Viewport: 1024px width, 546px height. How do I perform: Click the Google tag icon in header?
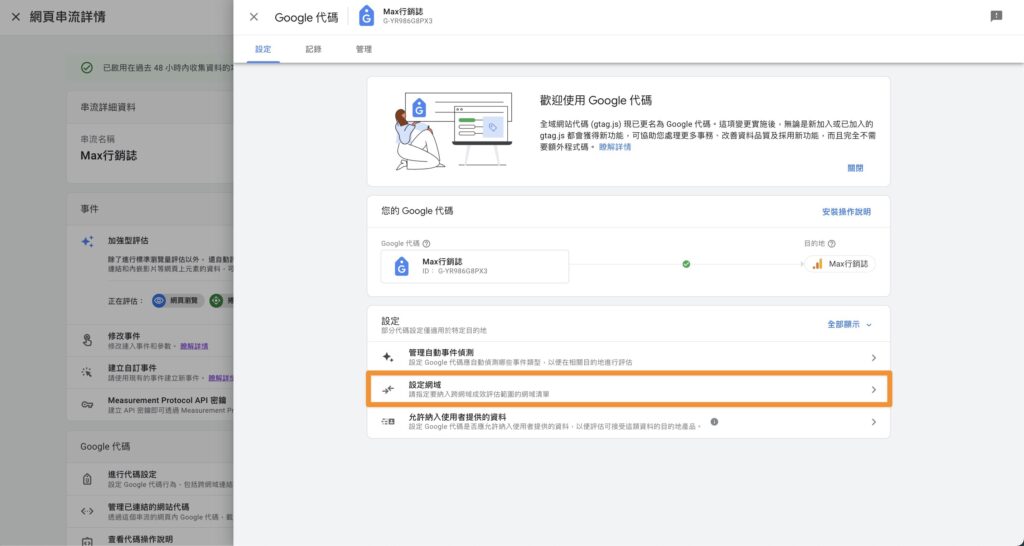(x=366, y=16)
